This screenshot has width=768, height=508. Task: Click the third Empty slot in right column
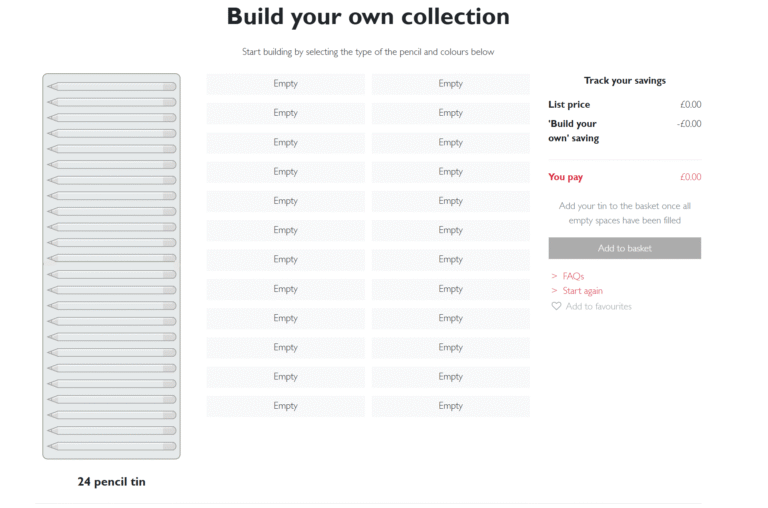pyautogui.click(x=450, y=142)
